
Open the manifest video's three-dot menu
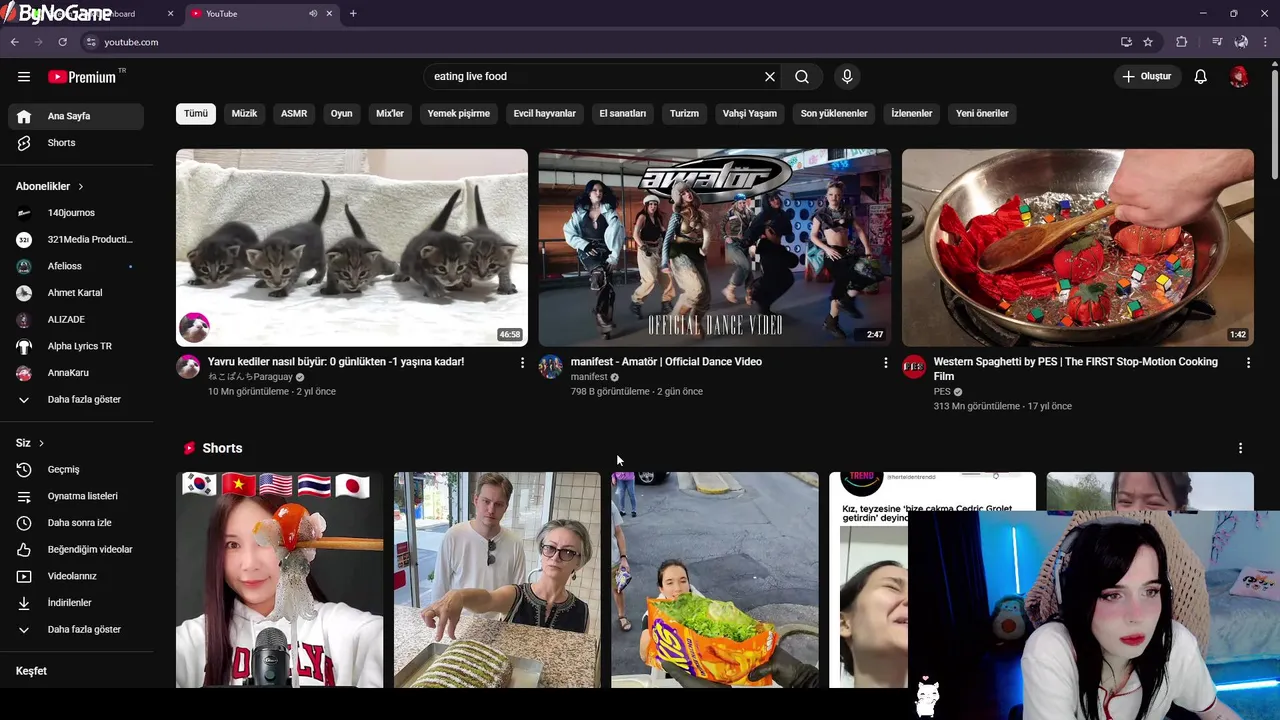click(x=885, y=363)
